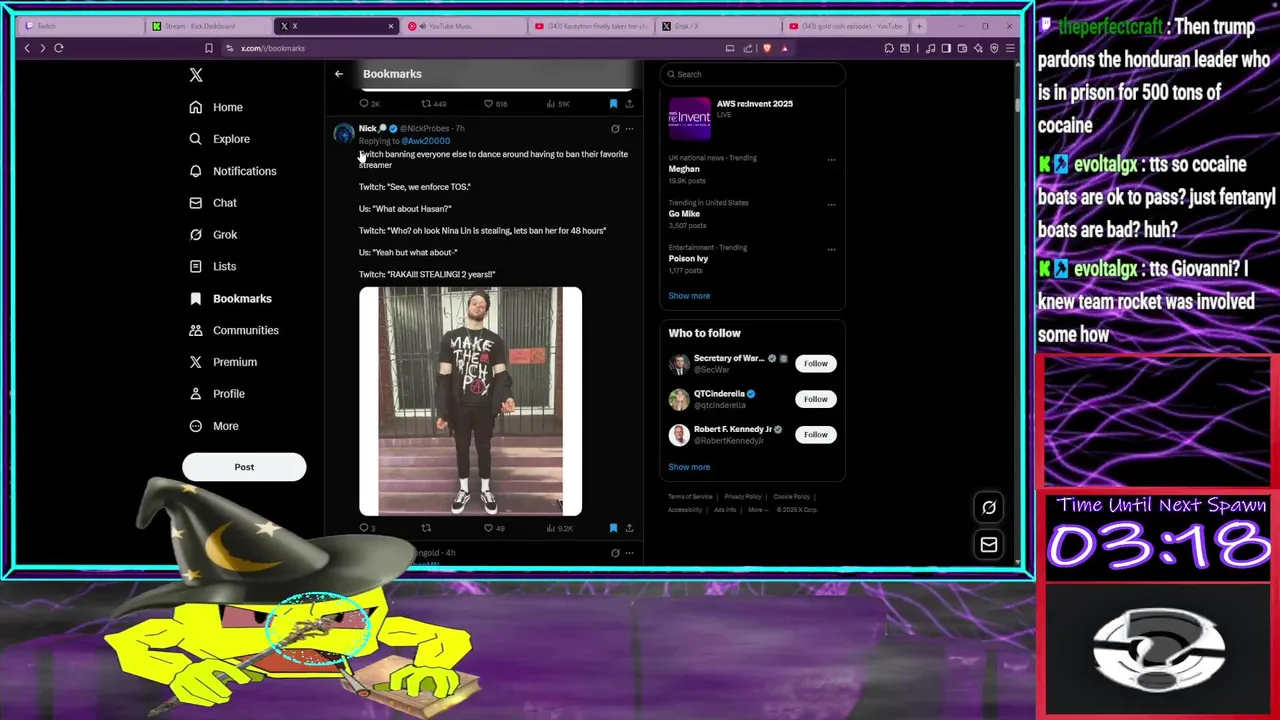Click the Post button
The width and height of the screenshot is (1280, 720).
[x=244, y=467]
